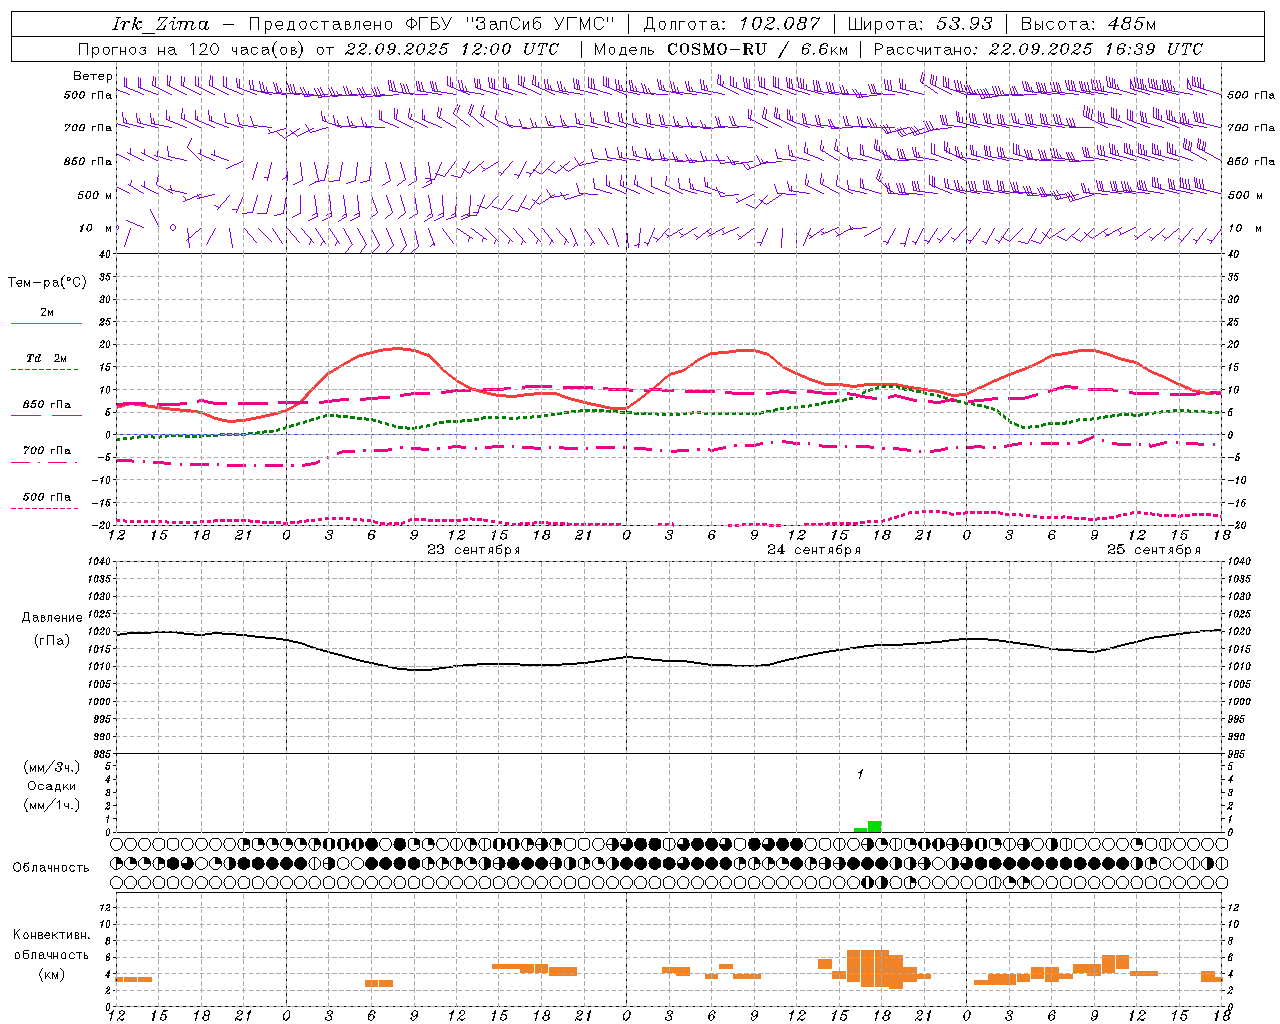Click the Ветер wind panel label
The height and width of the screenshot is (1024, 1280).
point(93,76)
